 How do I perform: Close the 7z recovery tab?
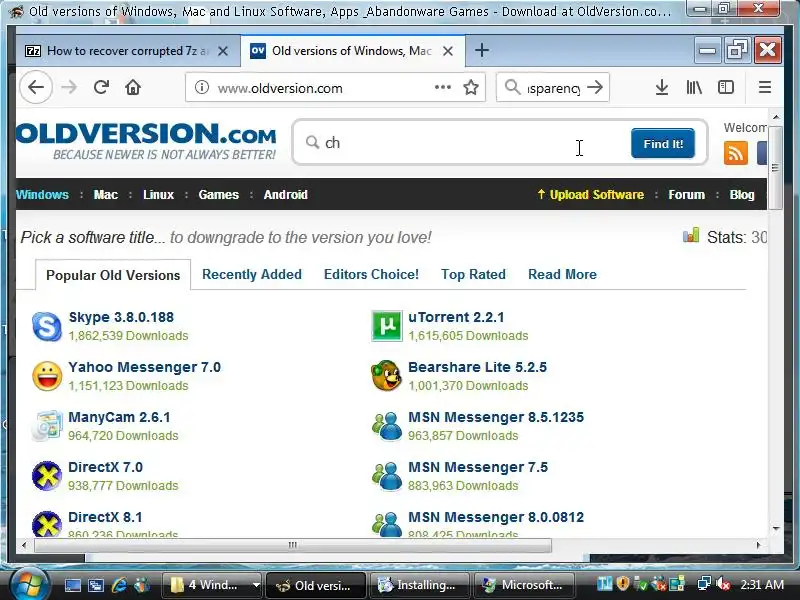click(223, 51)
